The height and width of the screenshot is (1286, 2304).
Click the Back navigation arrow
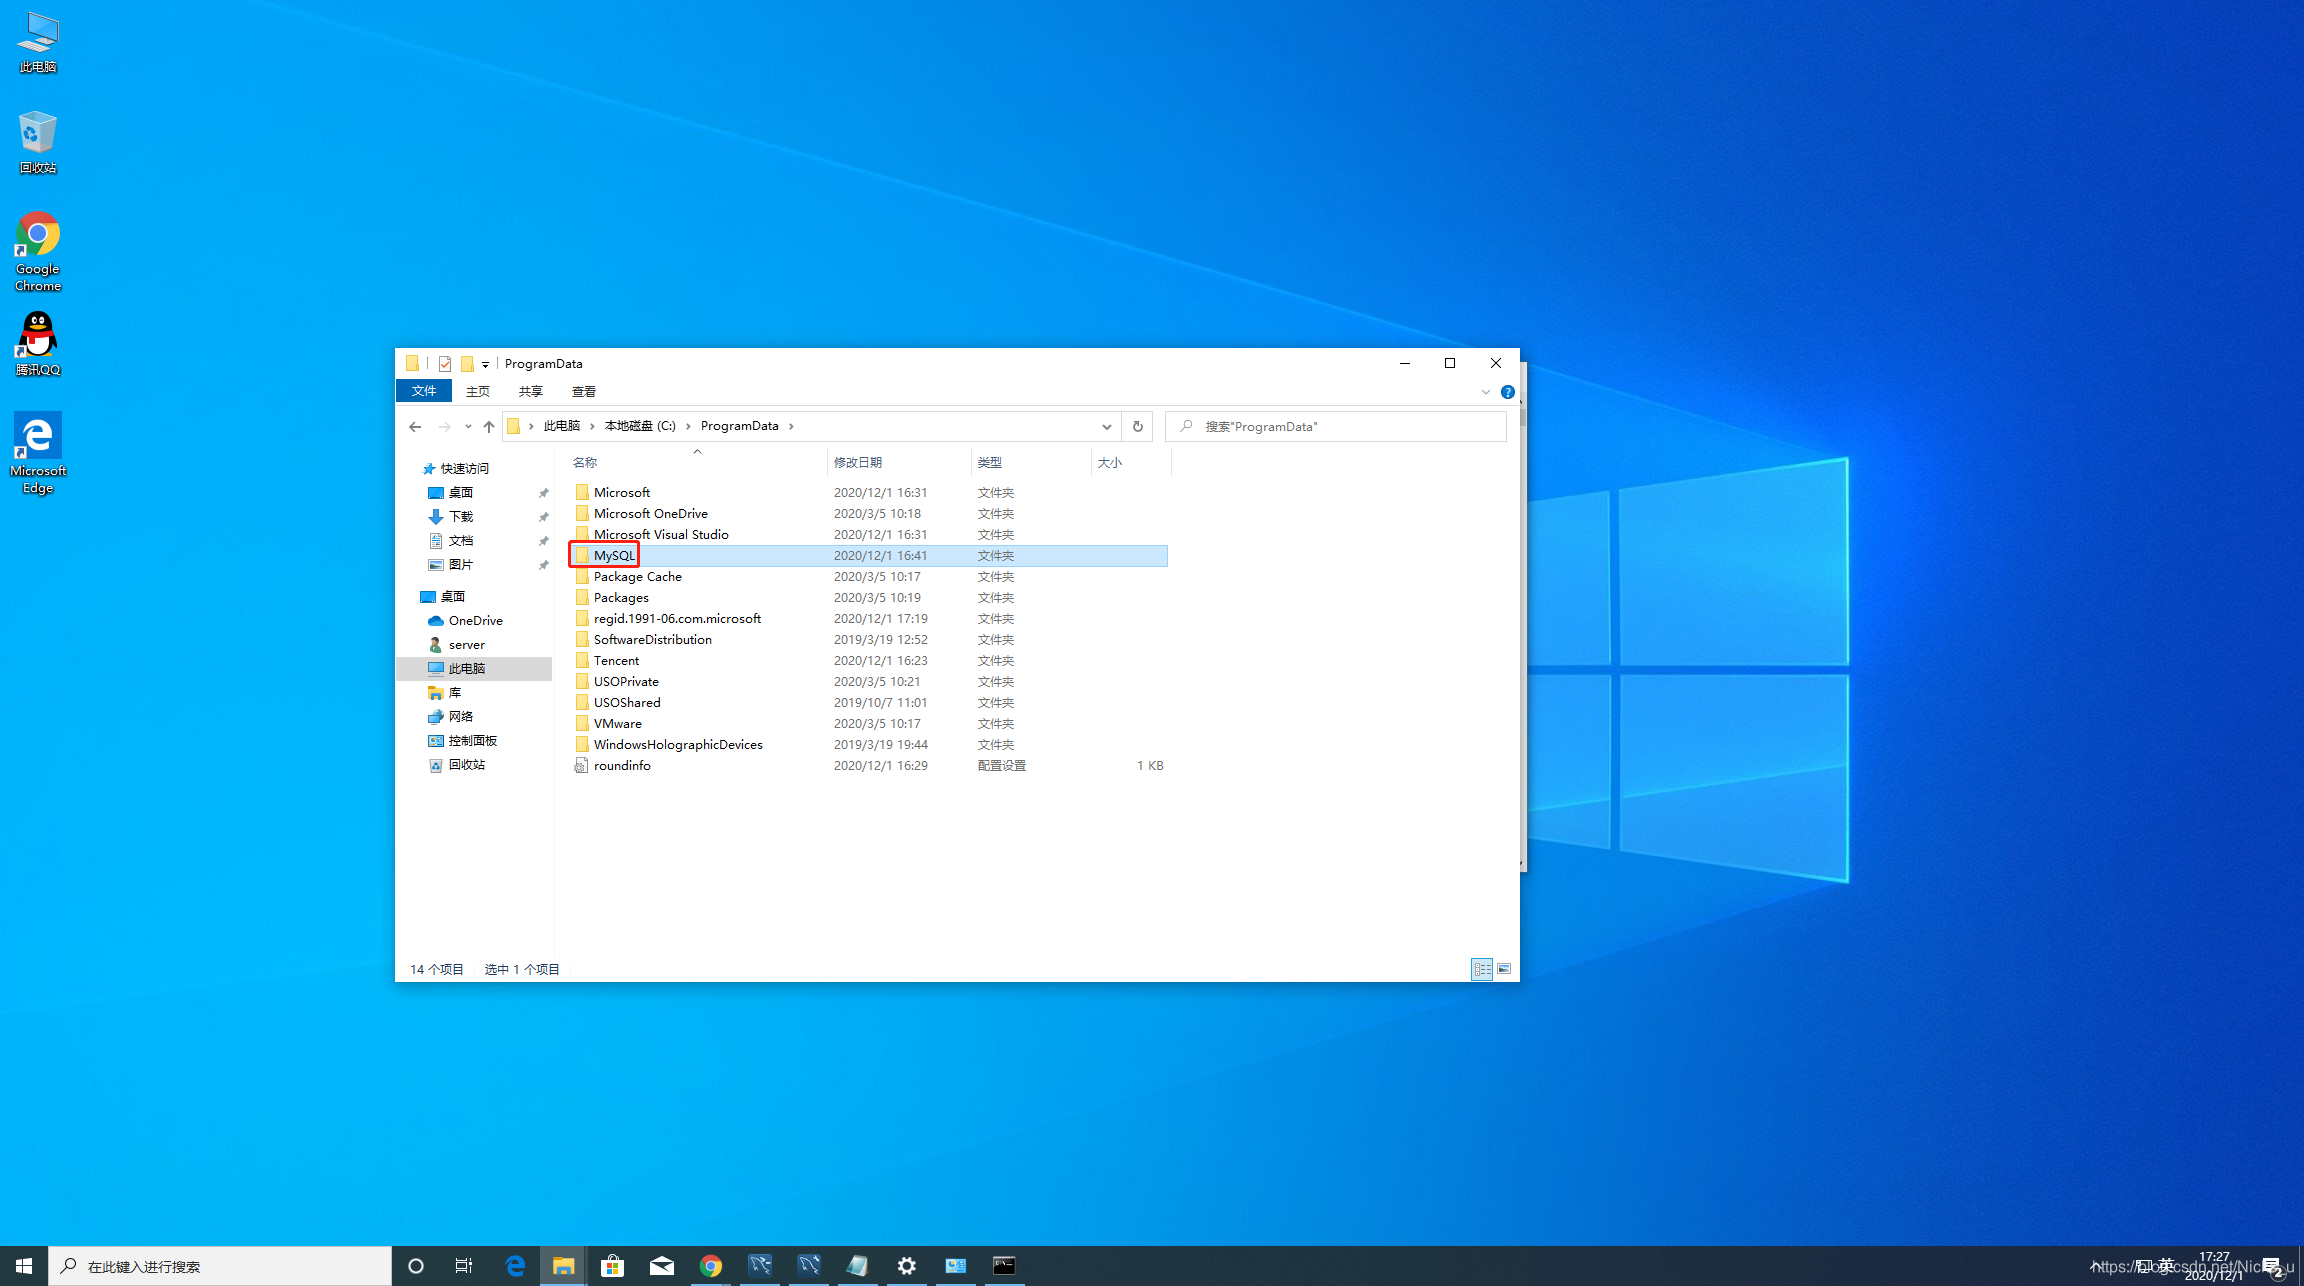(x=415, y=426)
